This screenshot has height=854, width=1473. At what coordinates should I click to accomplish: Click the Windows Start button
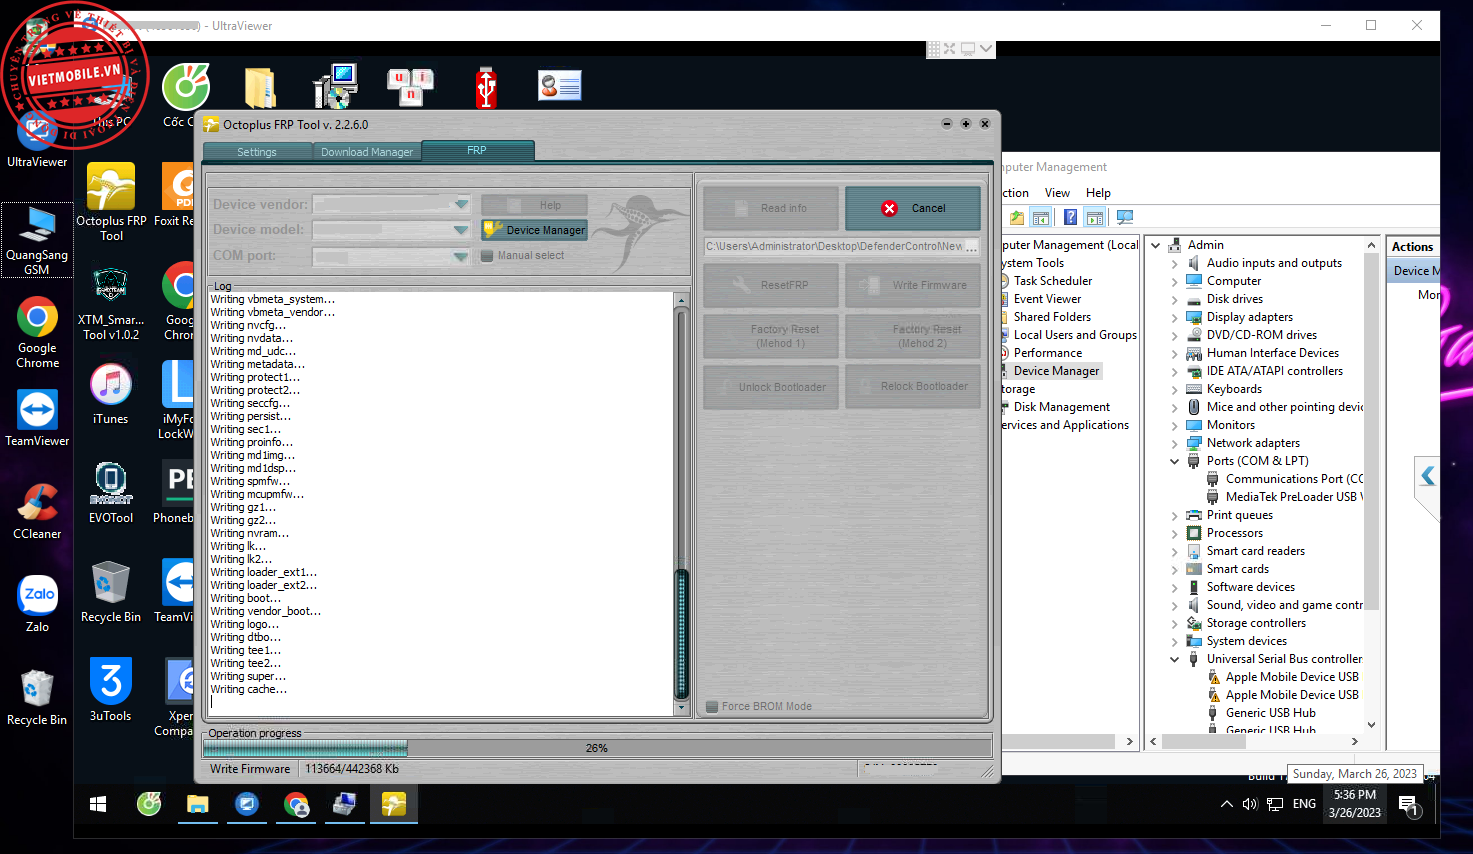tap(98, 804)
